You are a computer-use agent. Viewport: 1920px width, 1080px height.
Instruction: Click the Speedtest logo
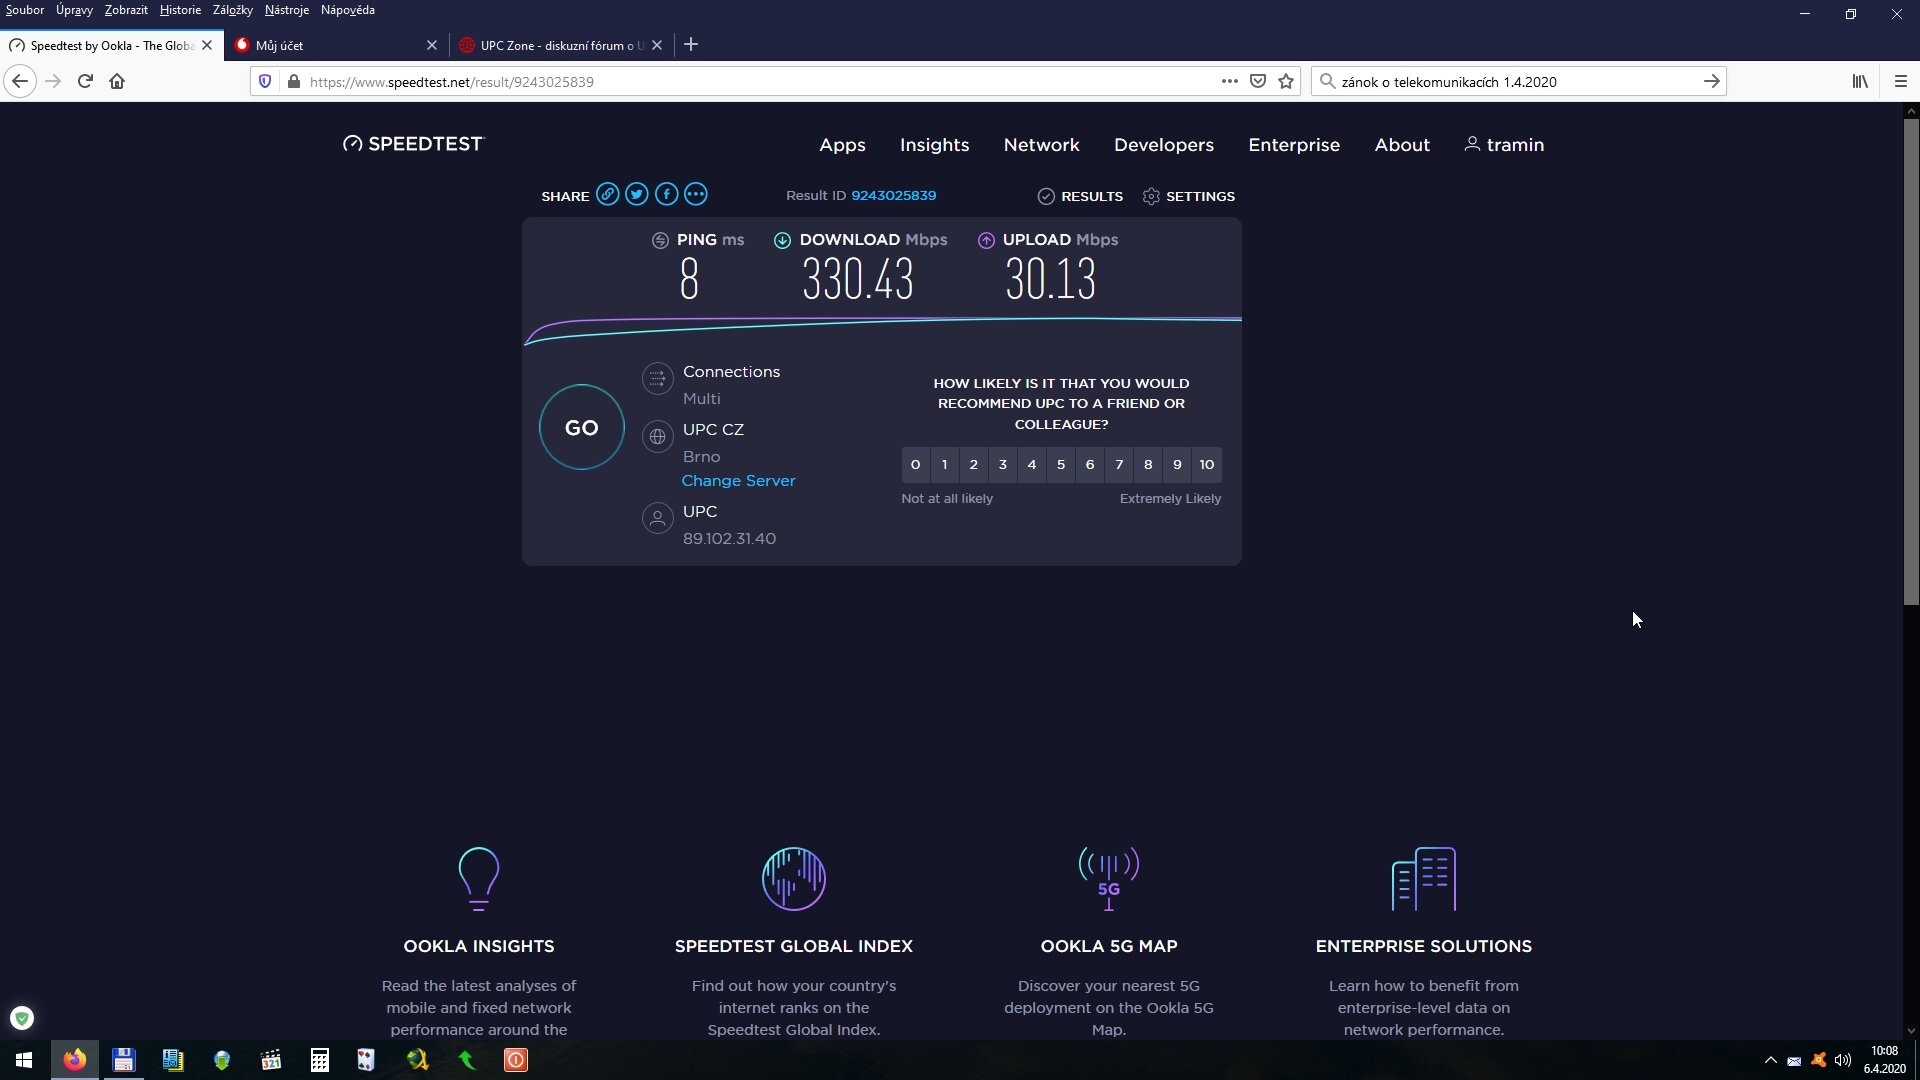[412, 144]
